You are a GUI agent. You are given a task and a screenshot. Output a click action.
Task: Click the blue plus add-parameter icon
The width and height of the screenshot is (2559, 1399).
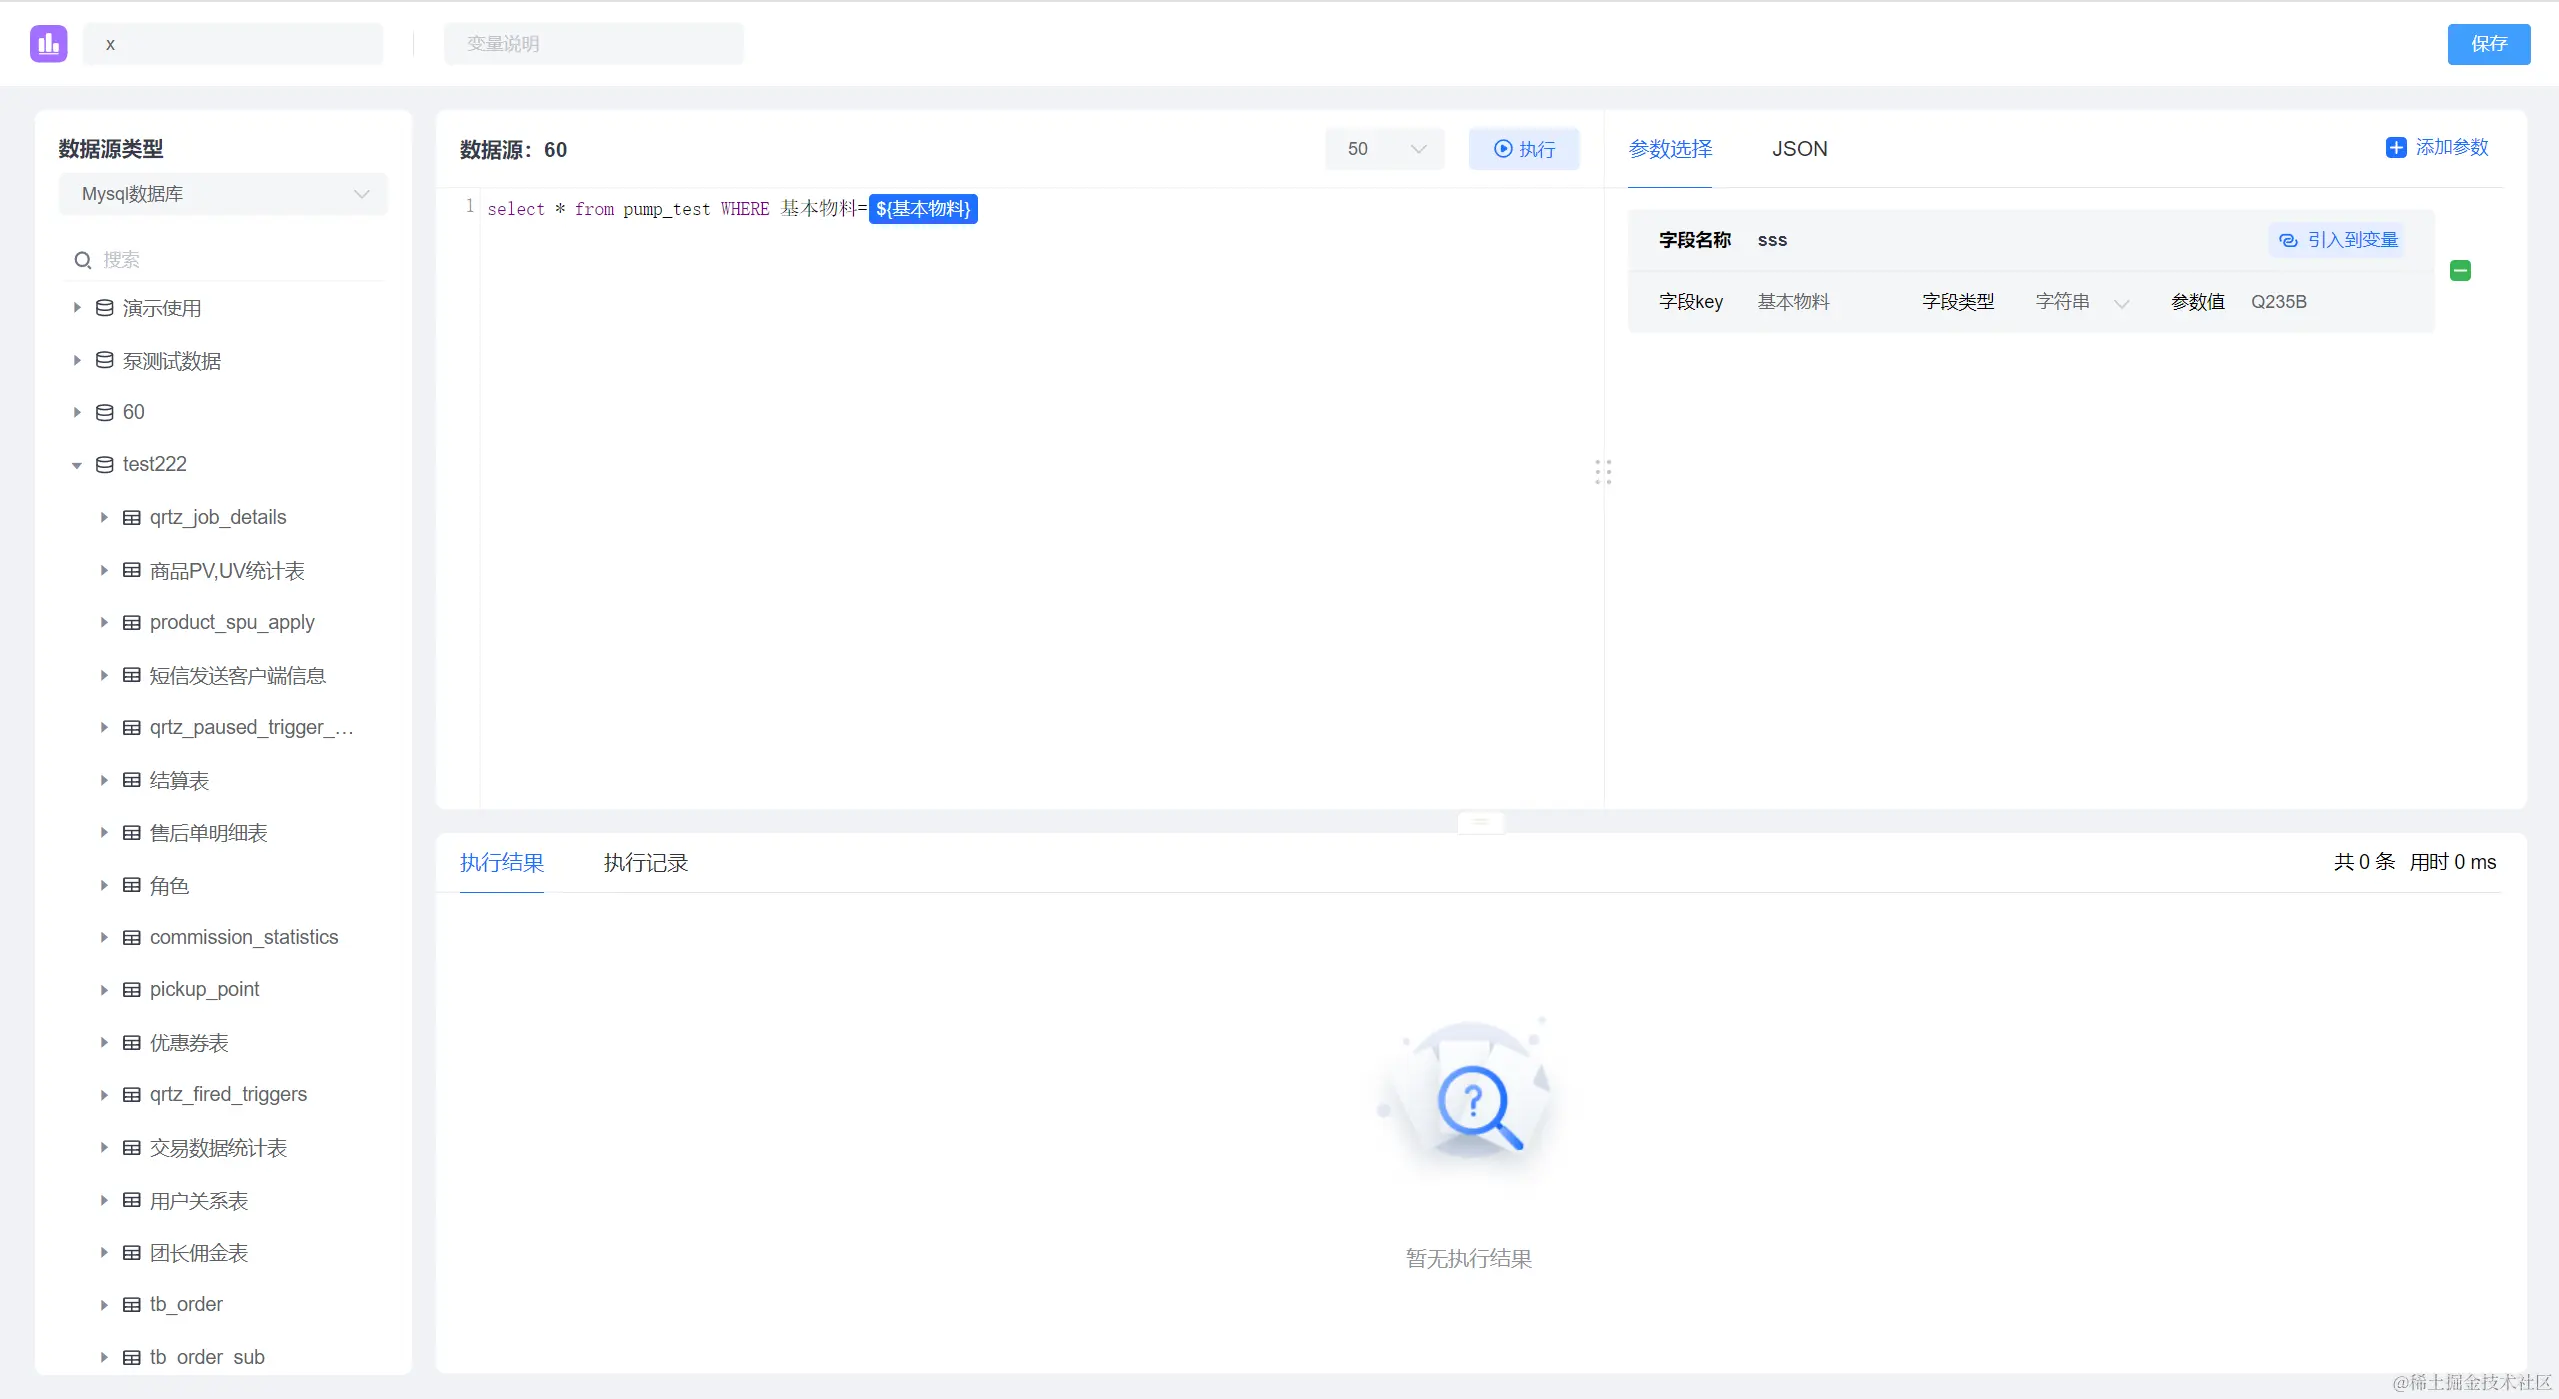tap(2395, 148)
